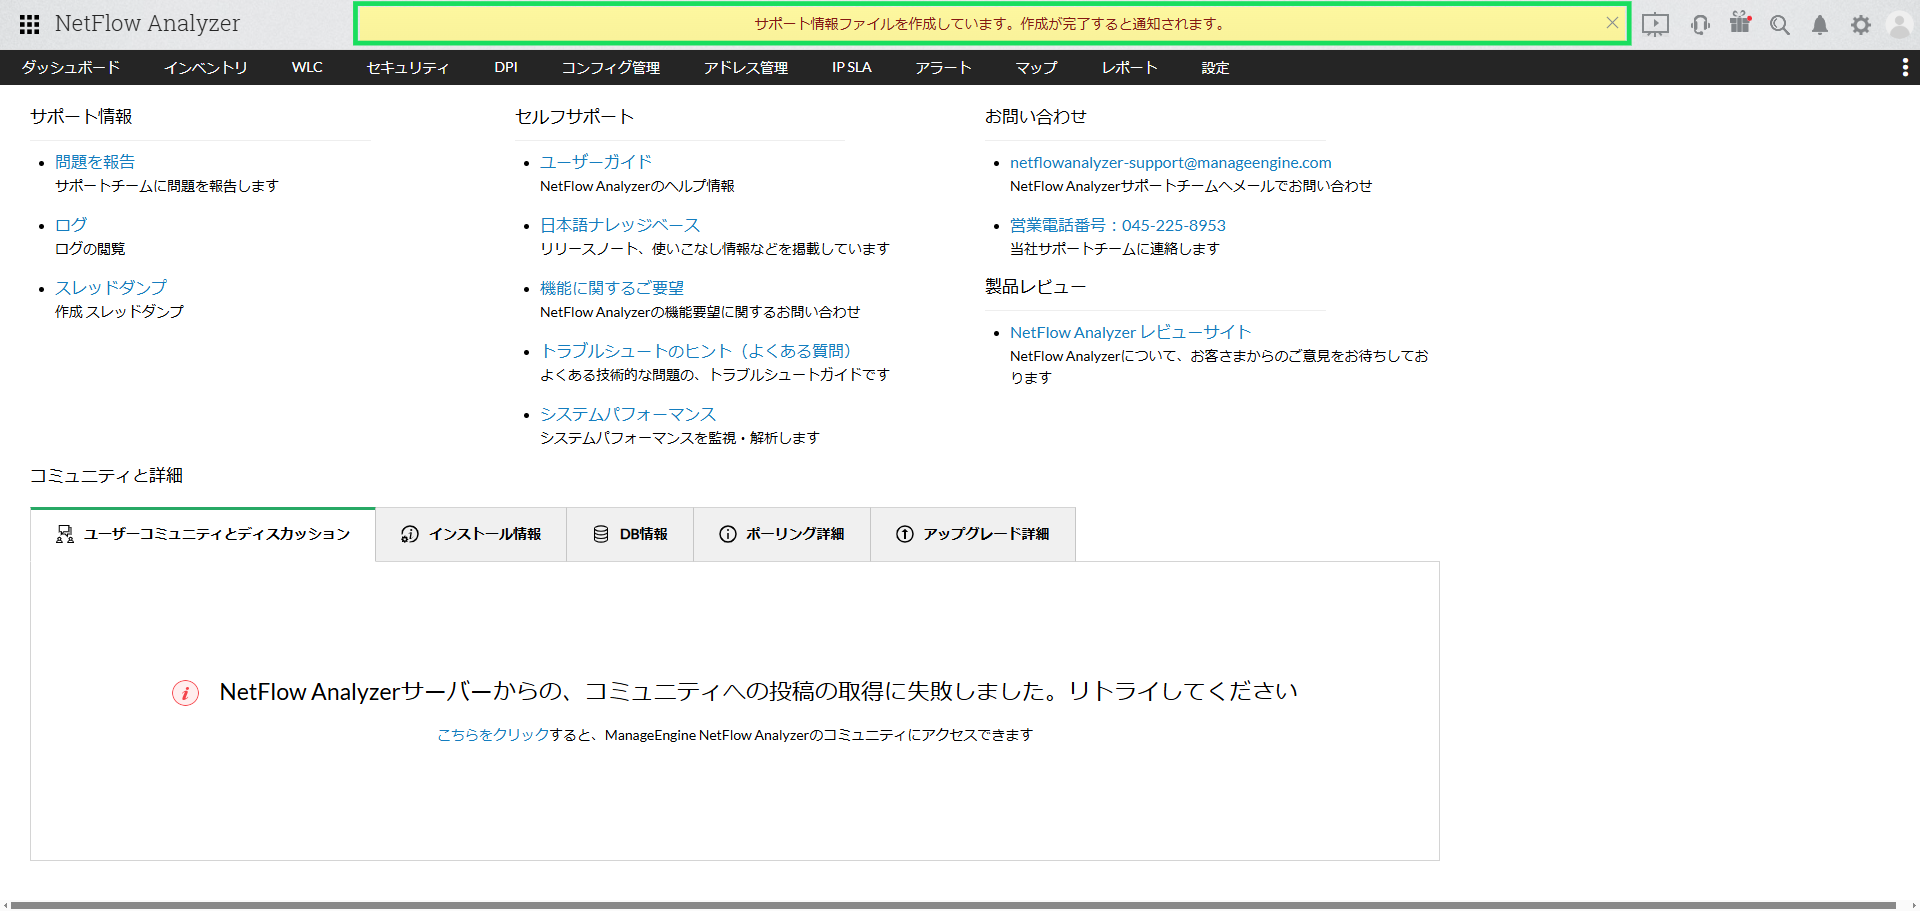The image size is (1920, 911).
Task: Click the こちらをクリック community link
Action: [493, 735]
